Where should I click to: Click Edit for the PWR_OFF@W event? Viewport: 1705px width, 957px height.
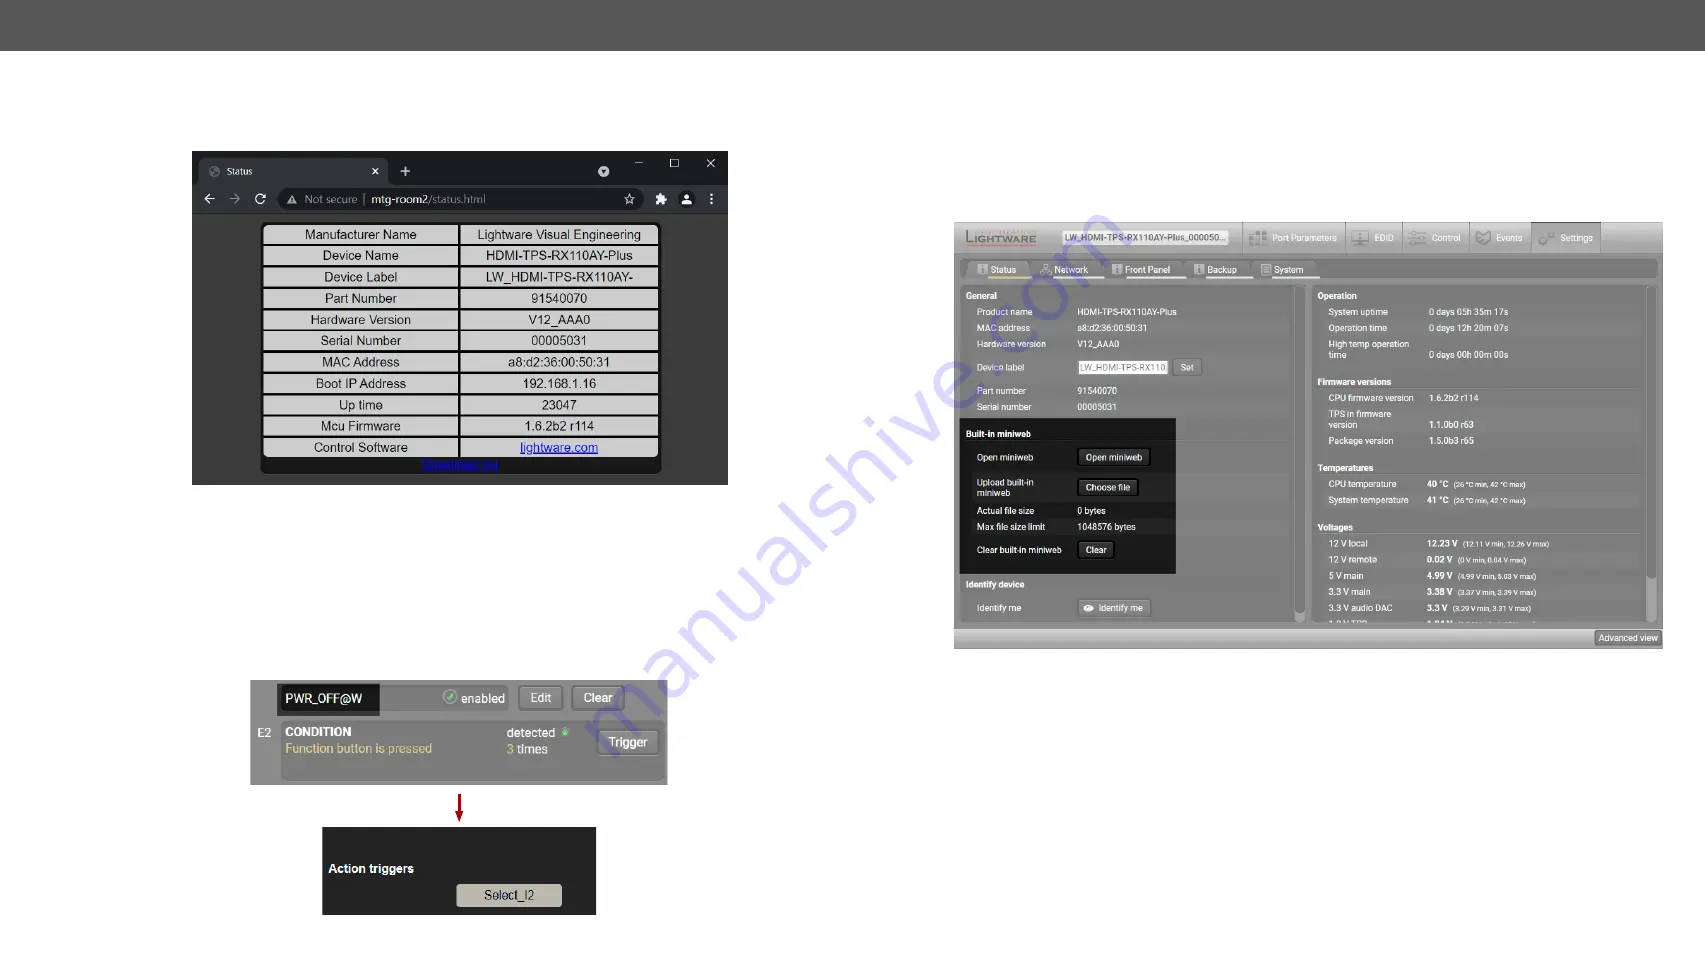[x=541, y=698]
